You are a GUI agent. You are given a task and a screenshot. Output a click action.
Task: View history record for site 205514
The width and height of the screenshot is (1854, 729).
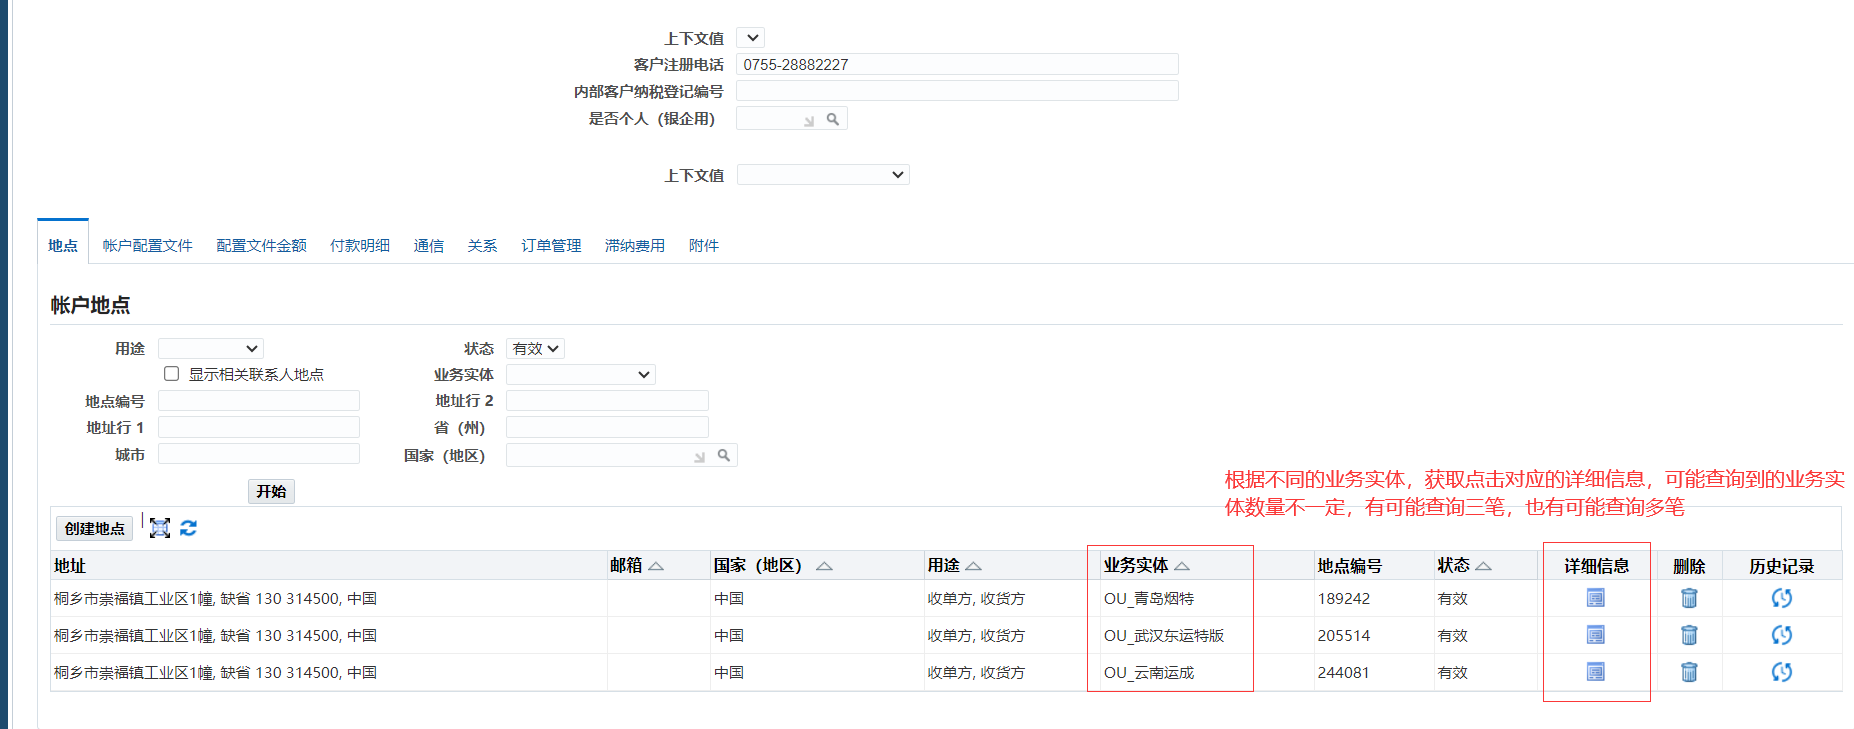pyautogui.click(x=1781, y=635)
